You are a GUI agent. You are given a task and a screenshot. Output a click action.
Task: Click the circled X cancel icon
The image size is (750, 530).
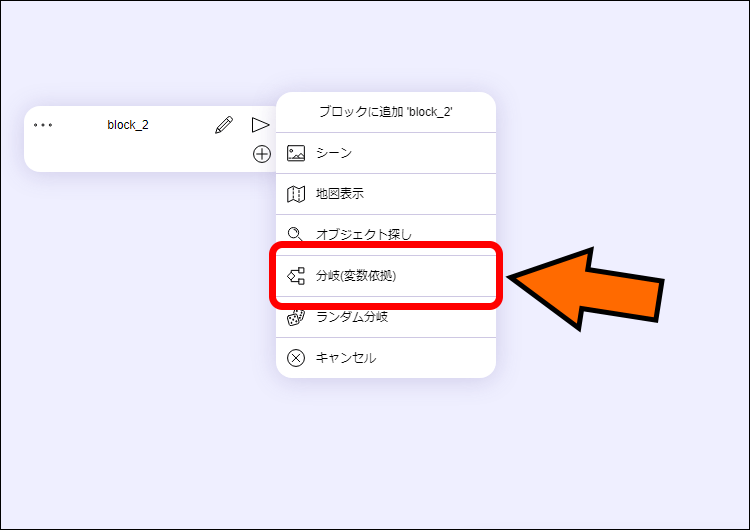tap(296, 358)
